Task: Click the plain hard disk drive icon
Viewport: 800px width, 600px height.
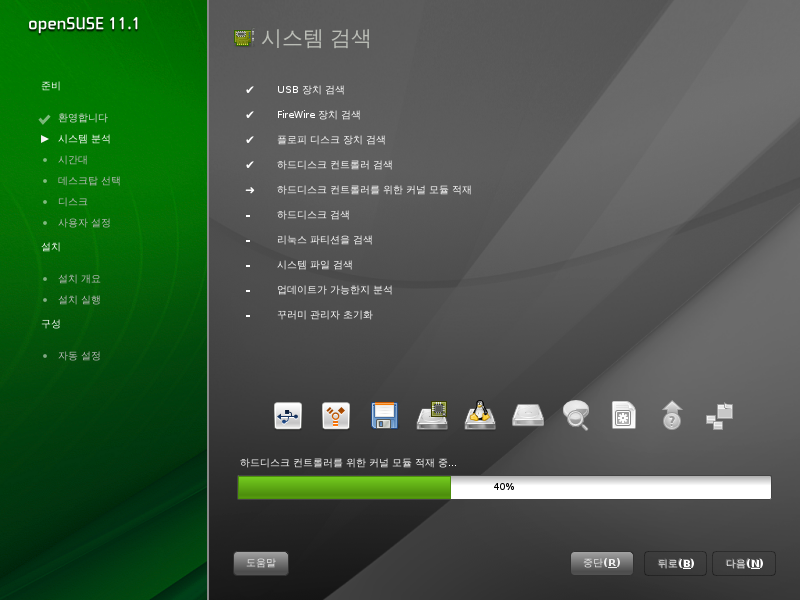Action: tap(528, 415)
